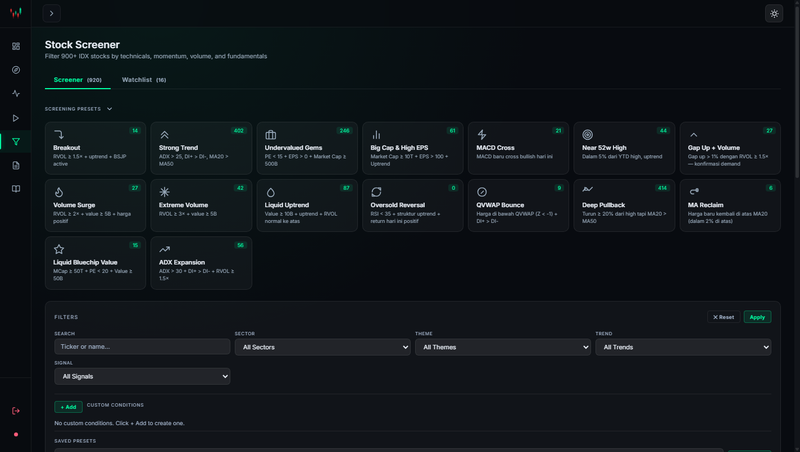Click the Stock Screener heading

click(x=82, y=45)
